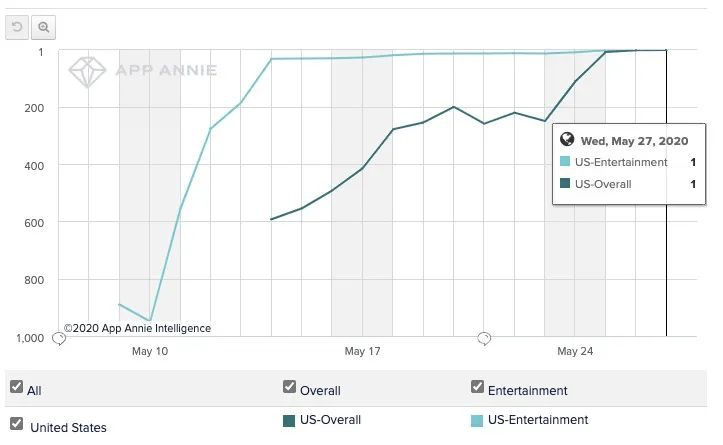Click the US-Overall dark teal legend swatch
The width and height of the screenshot is (723, 445).
pyautogui.click(x=289, y=421)
